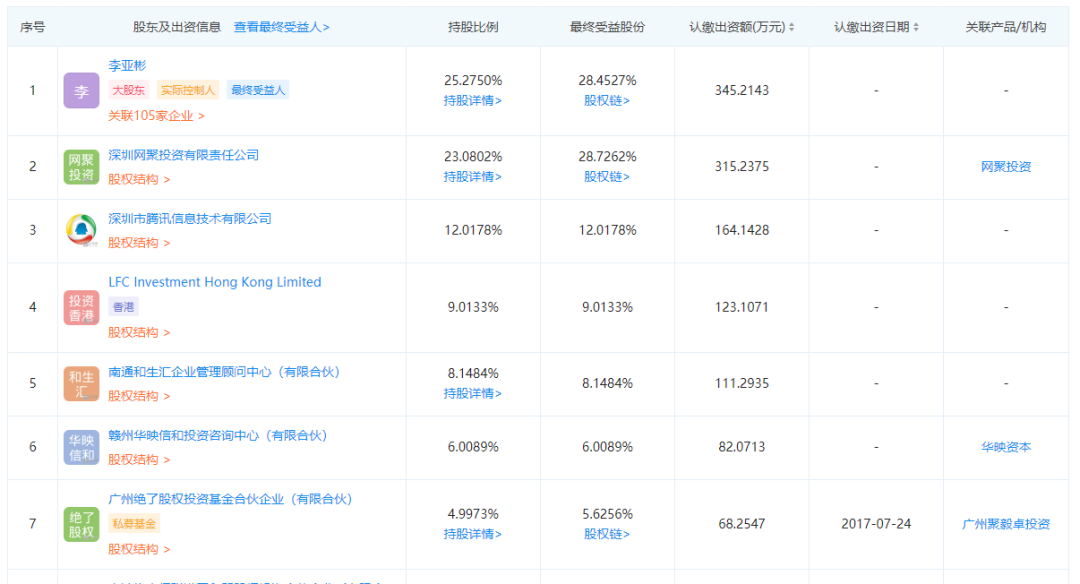
Task: Open 股权链 under 5.6256%
Action: [x=607, y=534]
